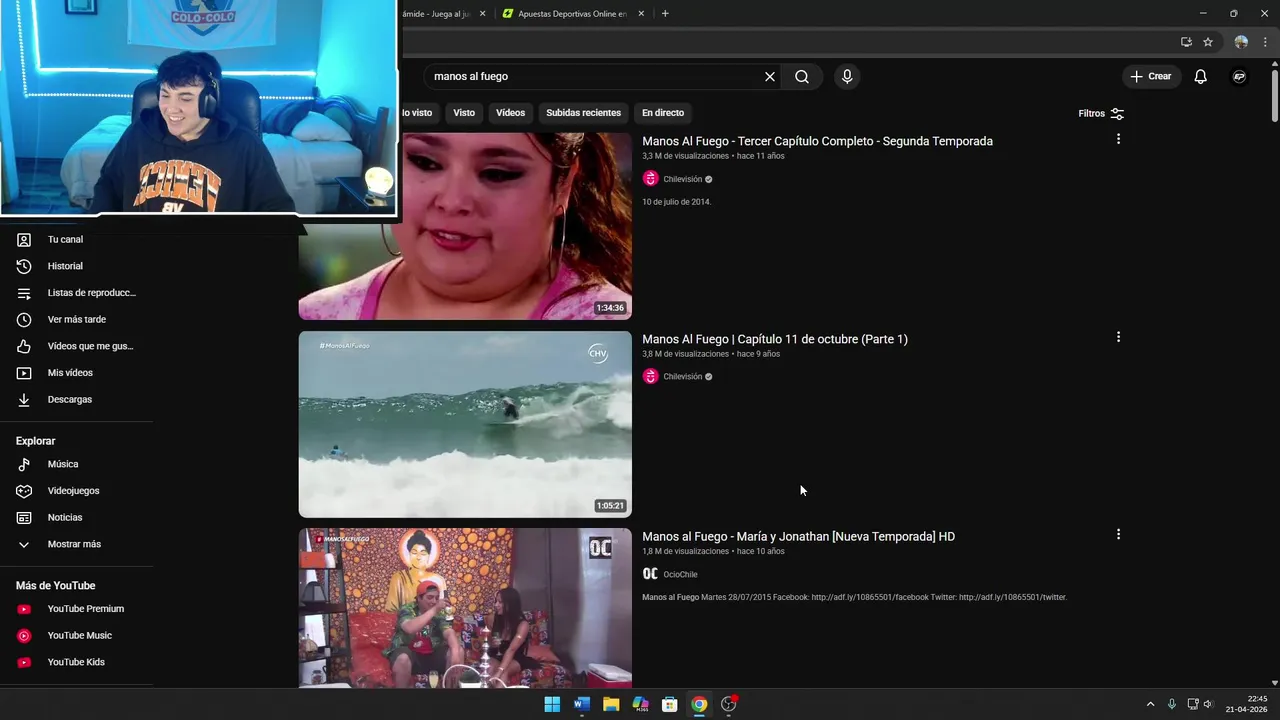Open options menu for Capítulo 11 de octubre video
Image resolution: width=1280 pixels, height=720 pixels.
coord(1118,337)
